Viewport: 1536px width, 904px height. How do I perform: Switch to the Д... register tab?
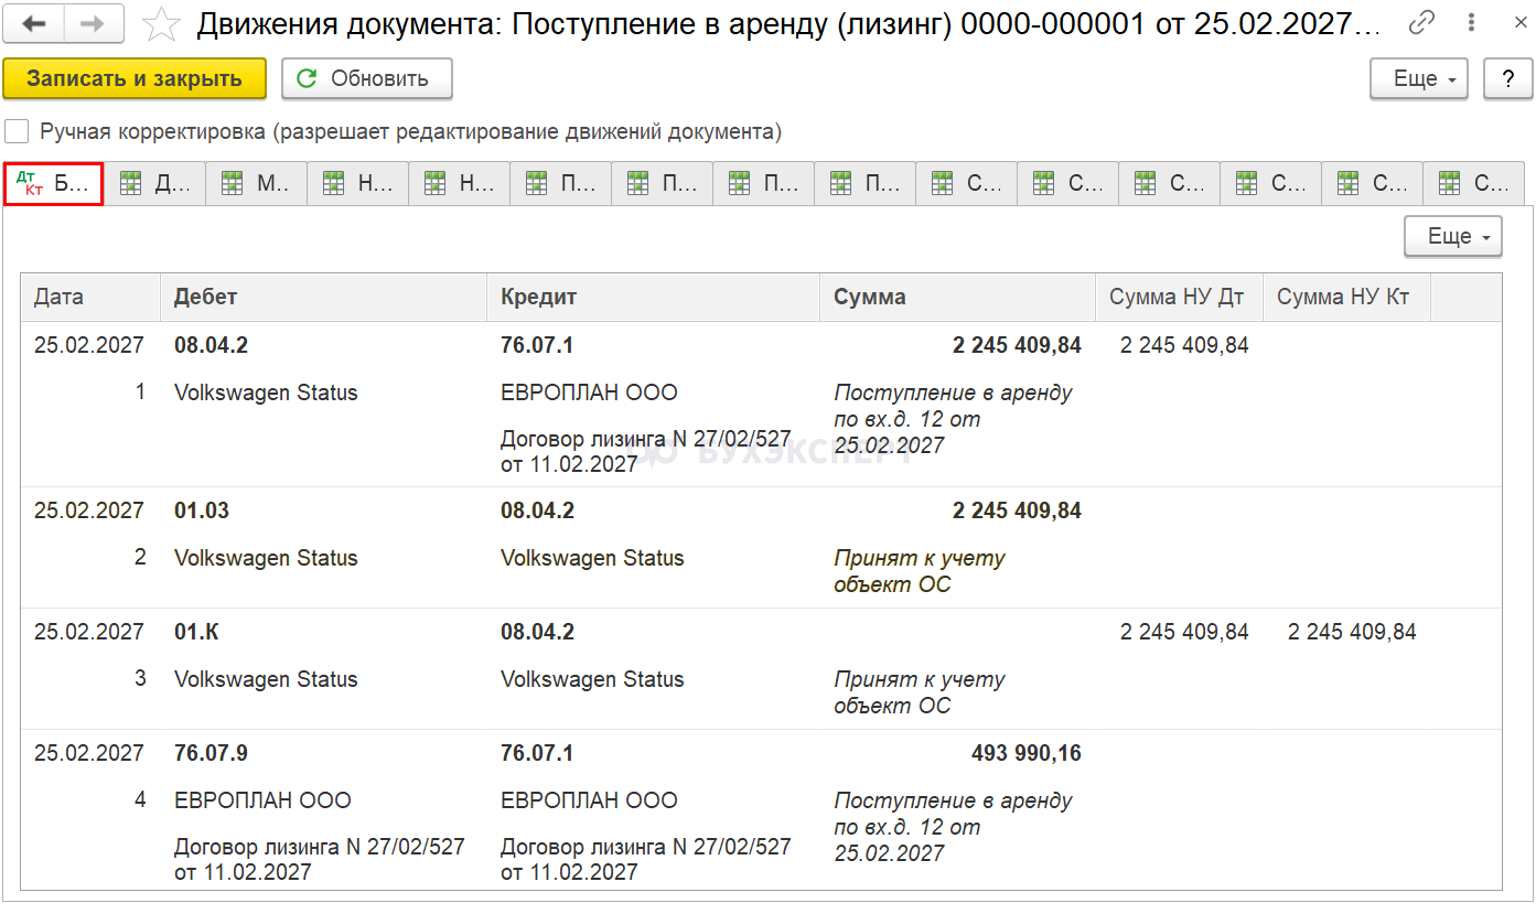click(x=155, y=183)
